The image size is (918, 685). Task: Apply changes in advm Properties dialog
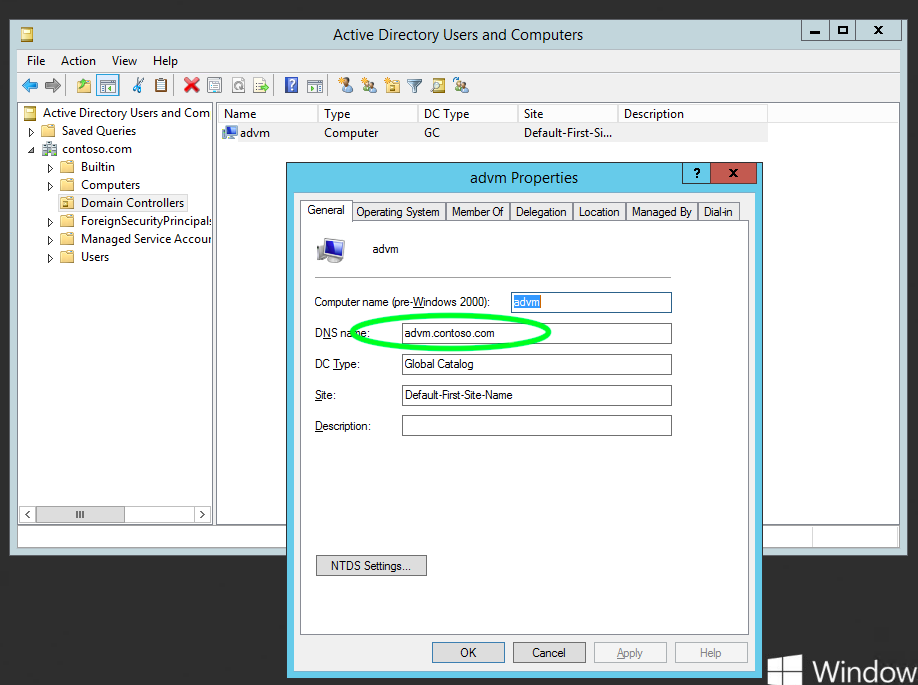[x=630, y=652]
